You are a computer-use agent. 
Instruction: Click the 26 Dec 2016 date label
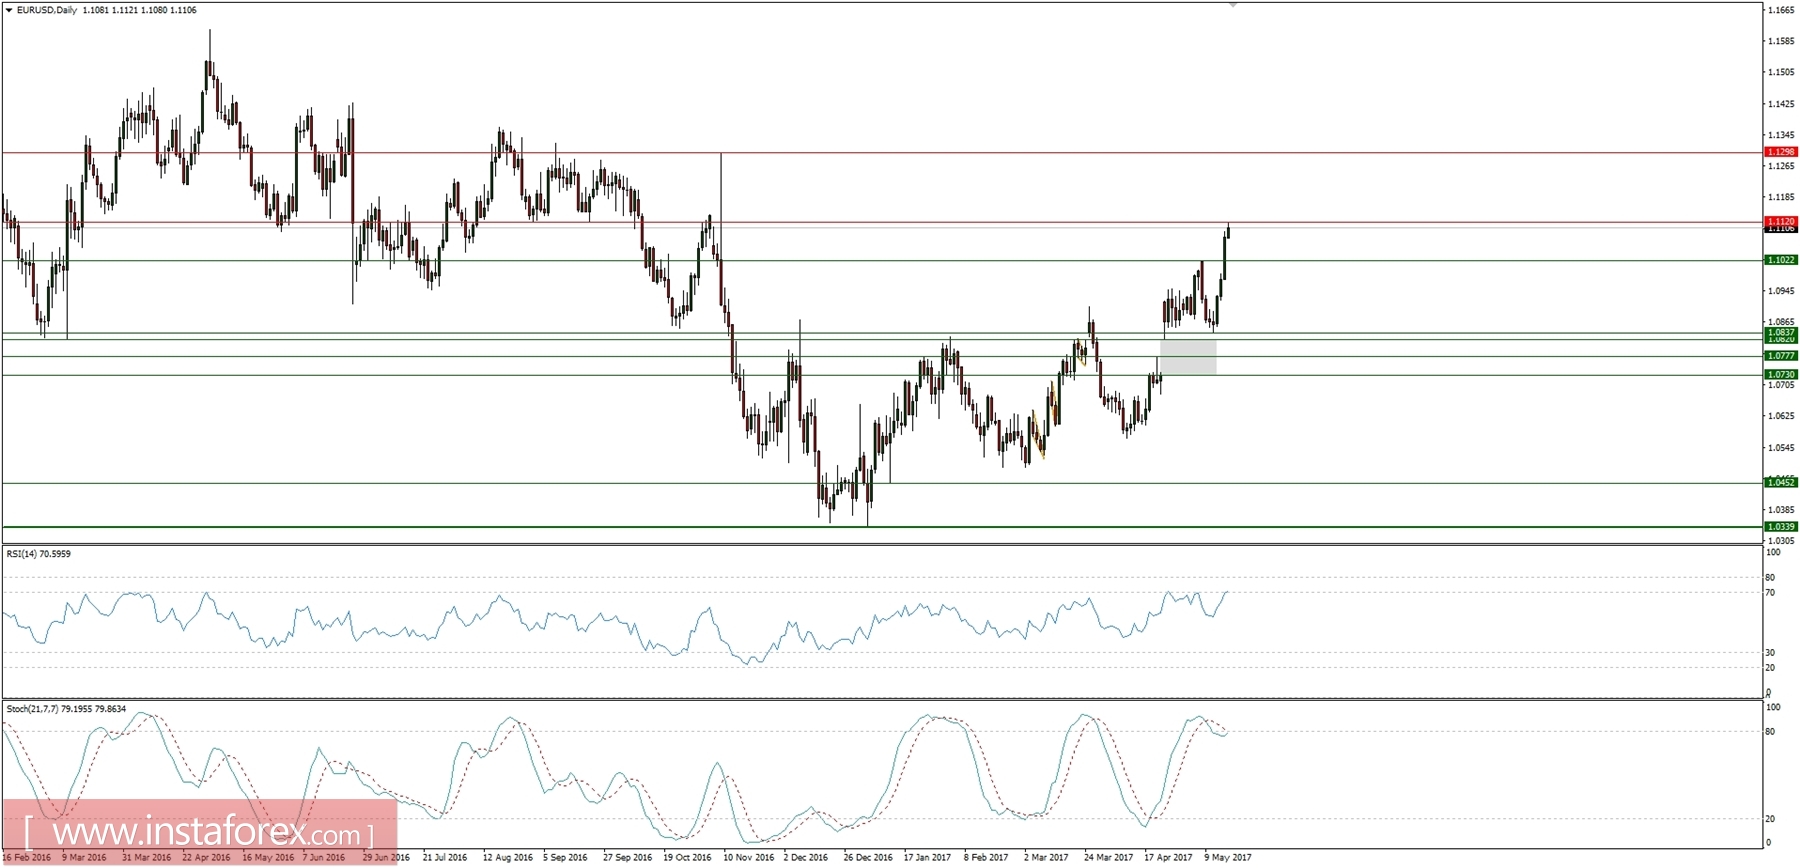[868, 858]
